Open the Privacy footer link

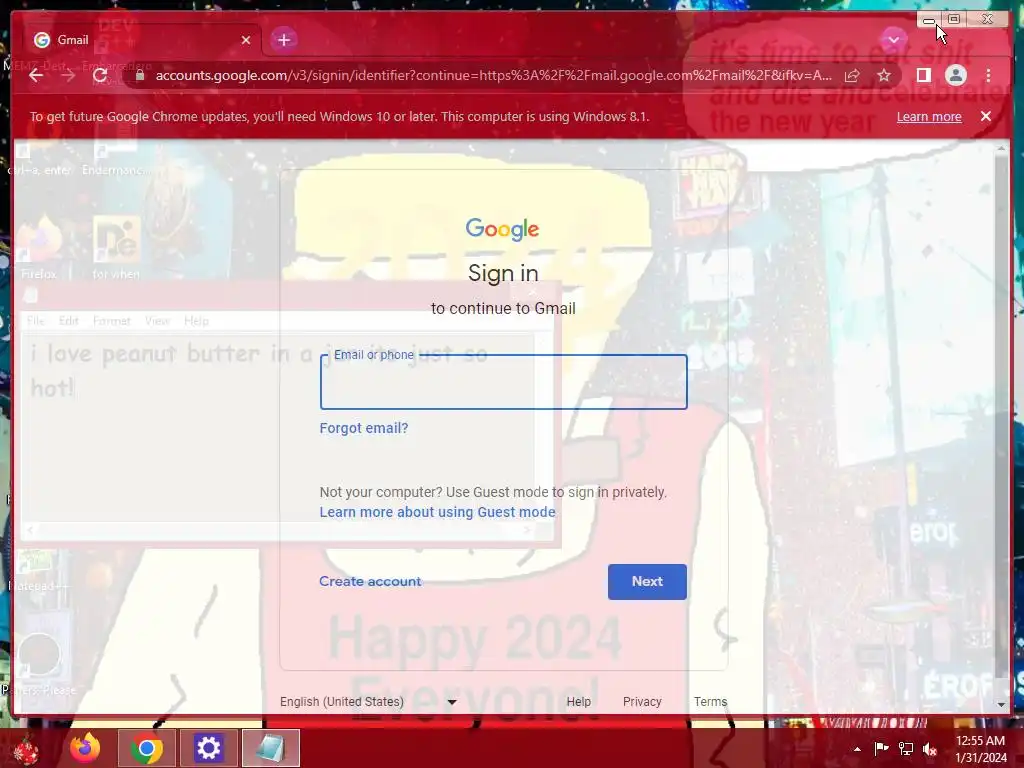[642, 702]
